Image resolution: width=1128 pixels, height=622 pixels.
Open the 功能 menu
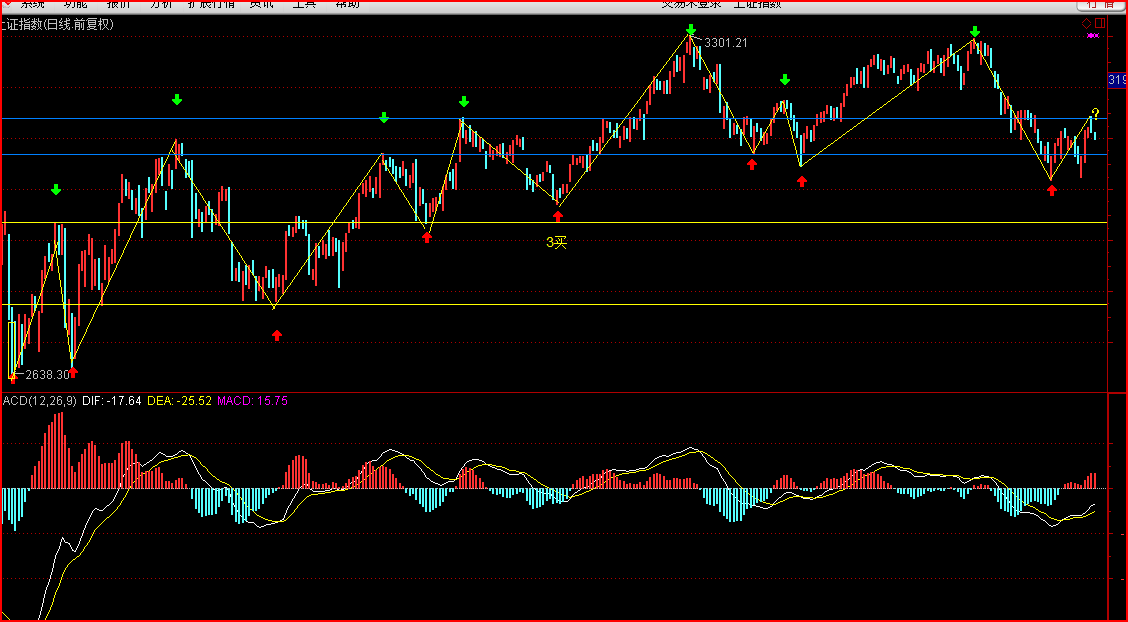(x=75, y=4)
